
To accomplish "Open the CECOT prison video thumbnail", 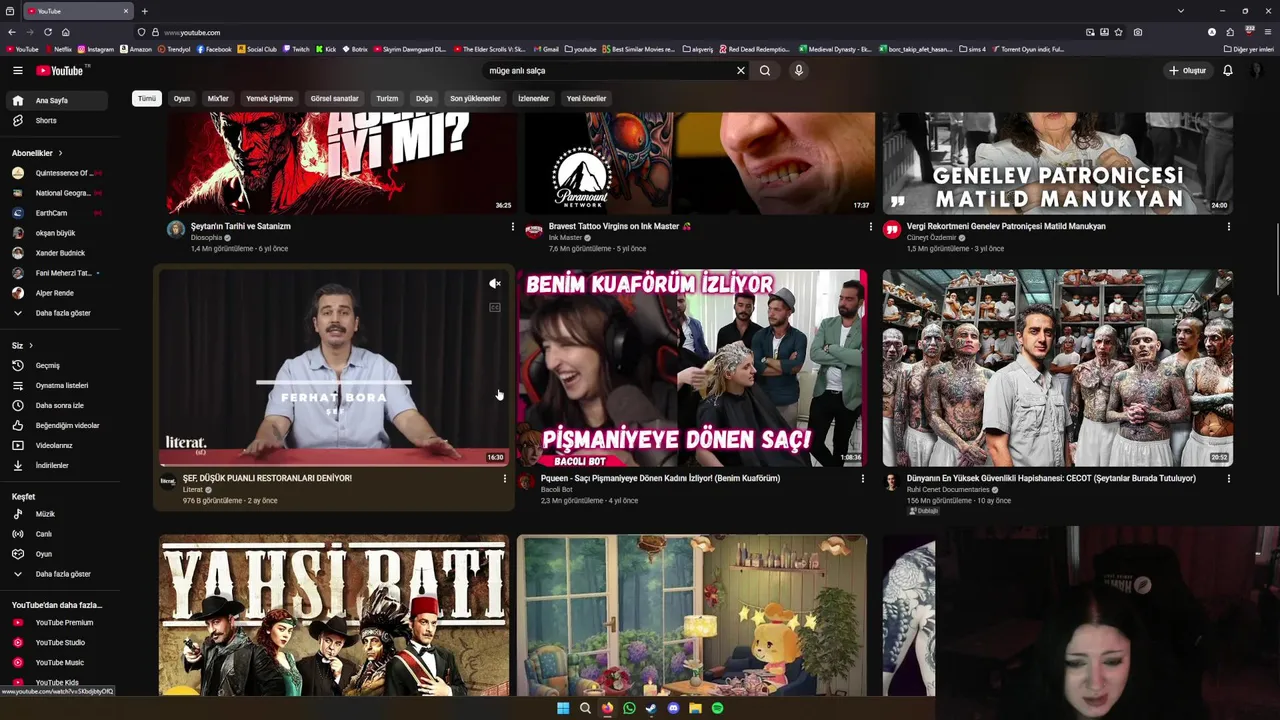I will coord(1058,368).
